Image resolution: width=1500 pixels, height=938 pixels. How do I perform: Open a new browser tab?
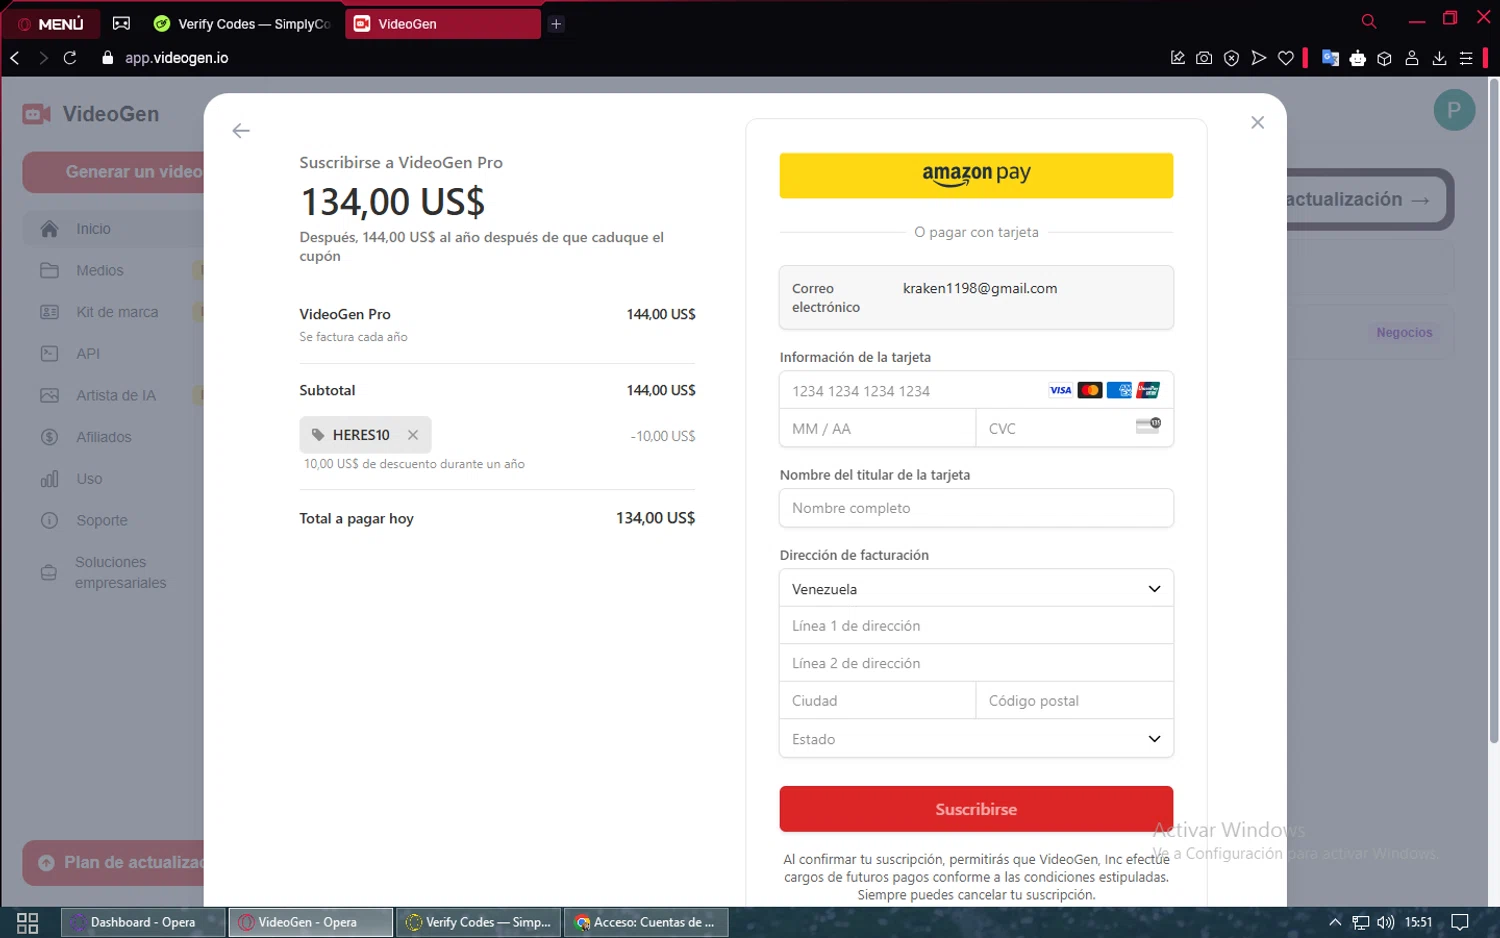pos(556,24)
